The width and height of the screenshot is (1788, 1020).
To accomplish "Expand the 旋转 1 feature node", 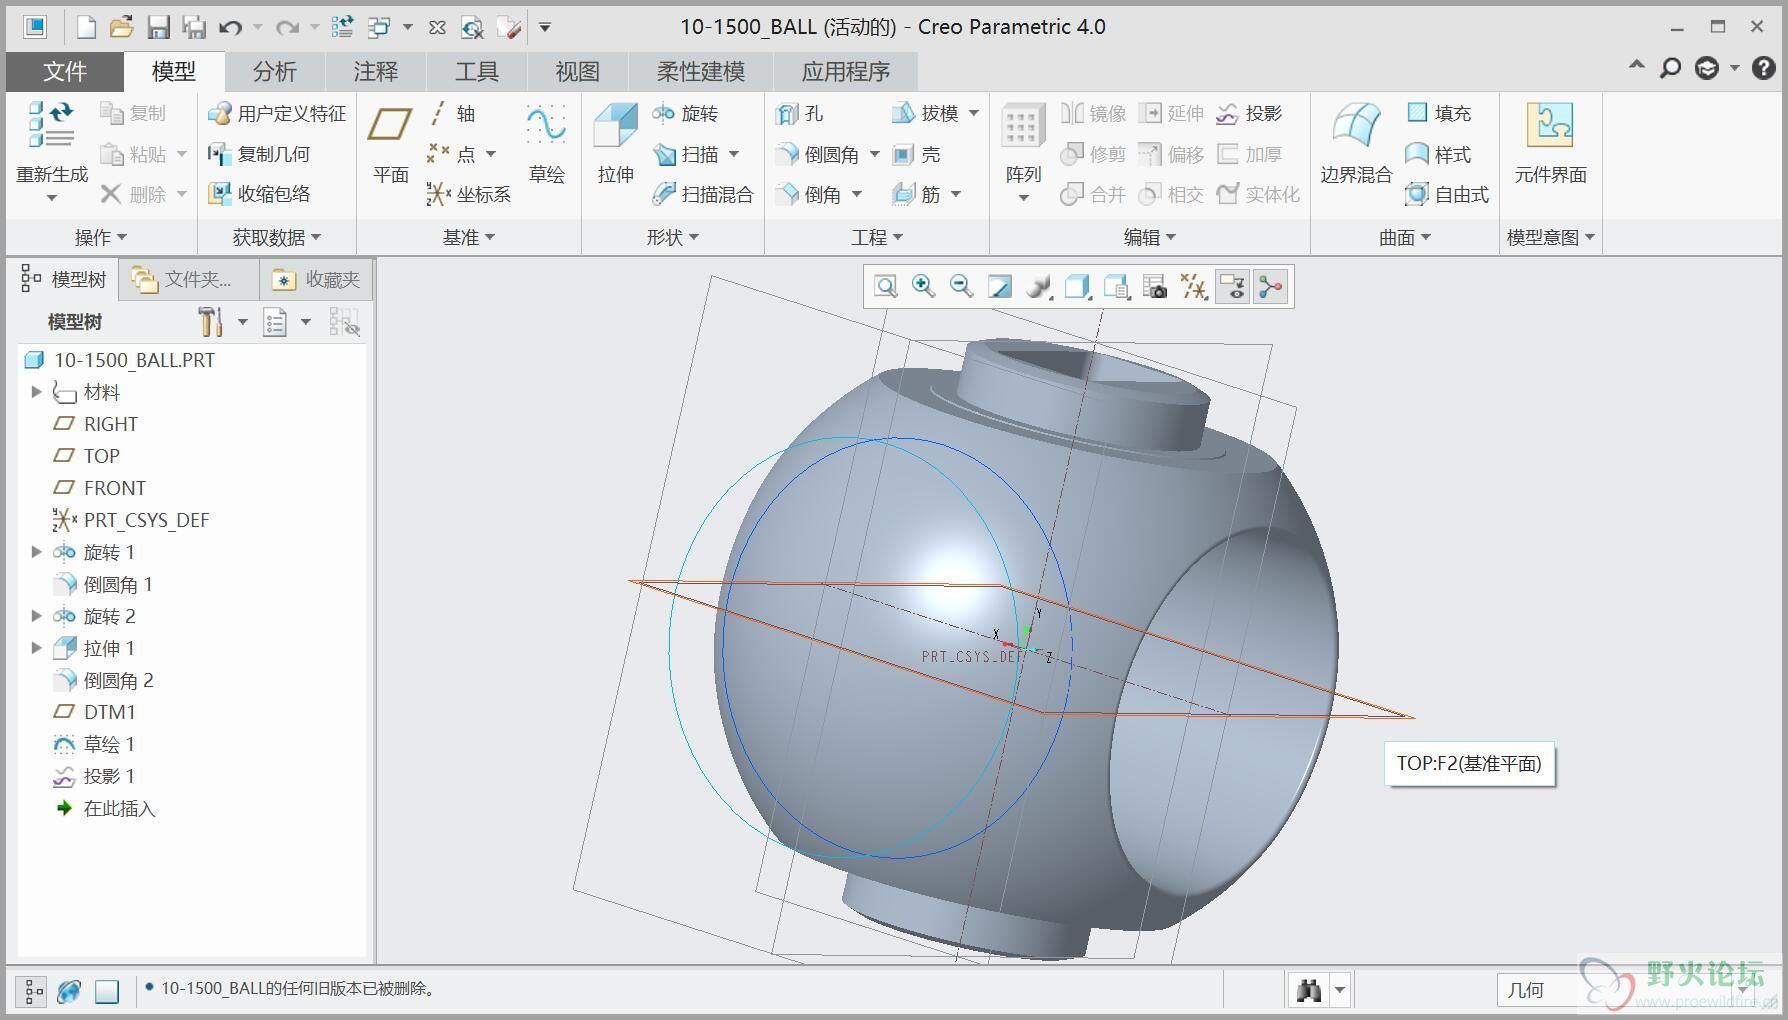I will pos(36,552).
